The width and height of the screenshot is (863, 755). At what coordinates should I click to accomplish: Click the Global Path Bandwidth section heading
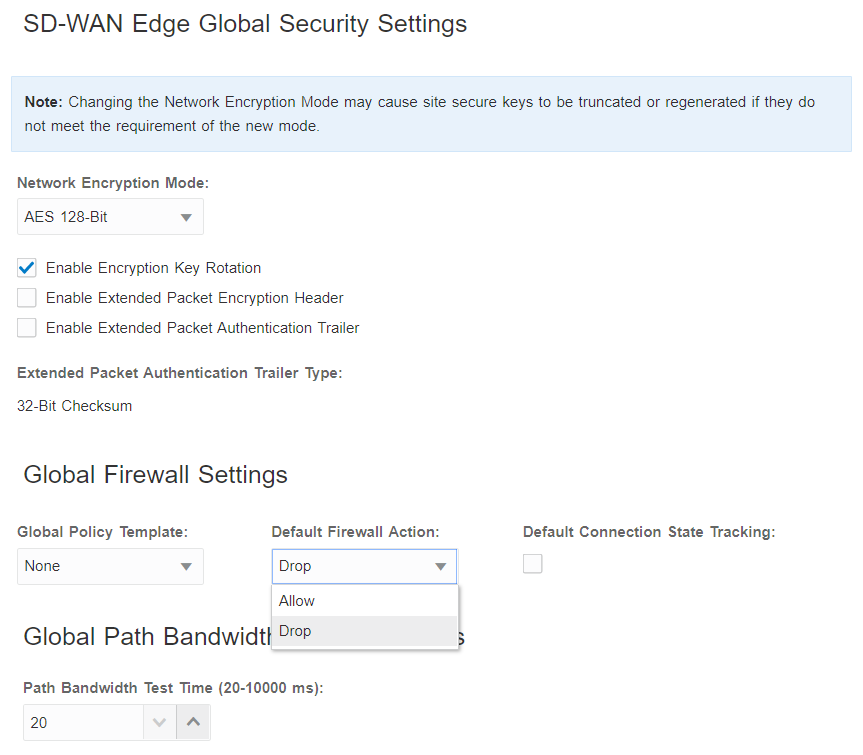[x=145, y=637]
